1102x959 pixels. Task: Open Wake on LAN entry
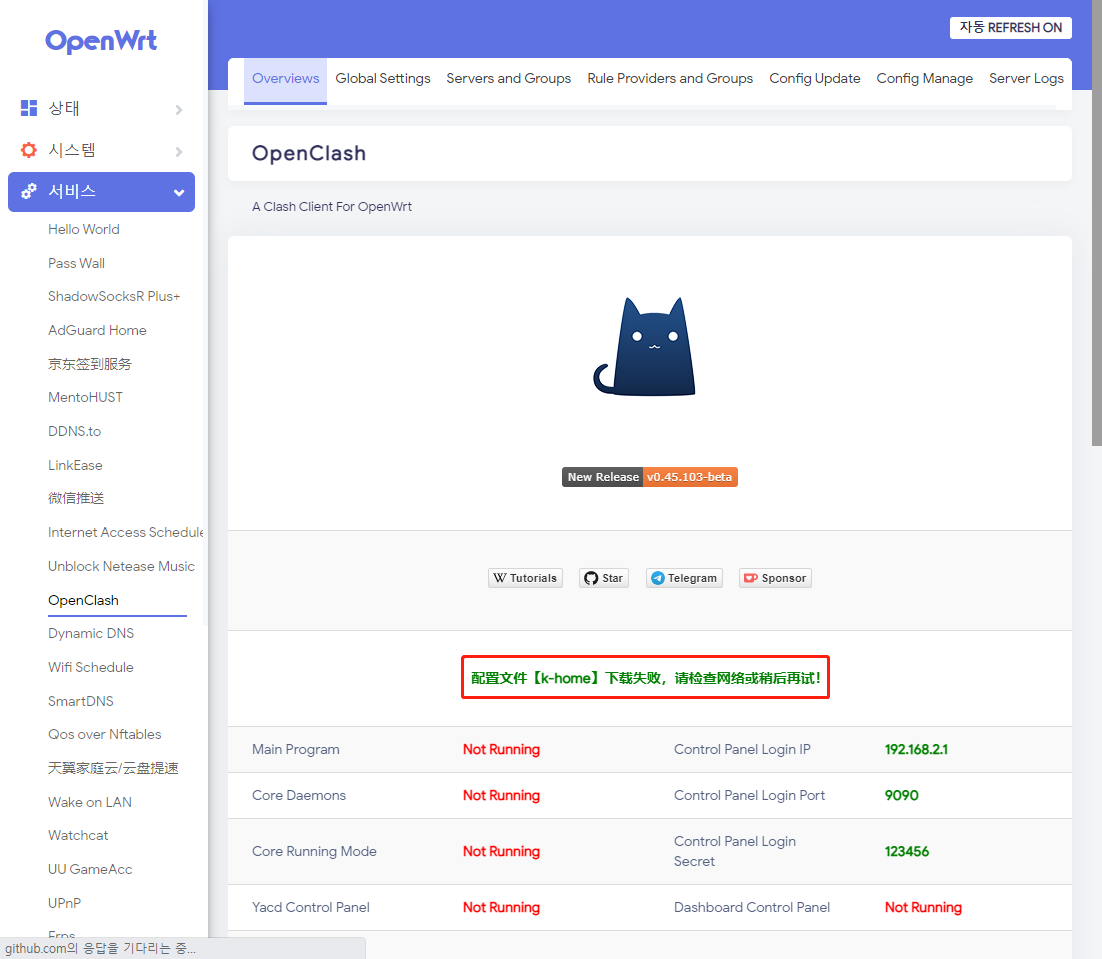(90, 802)
